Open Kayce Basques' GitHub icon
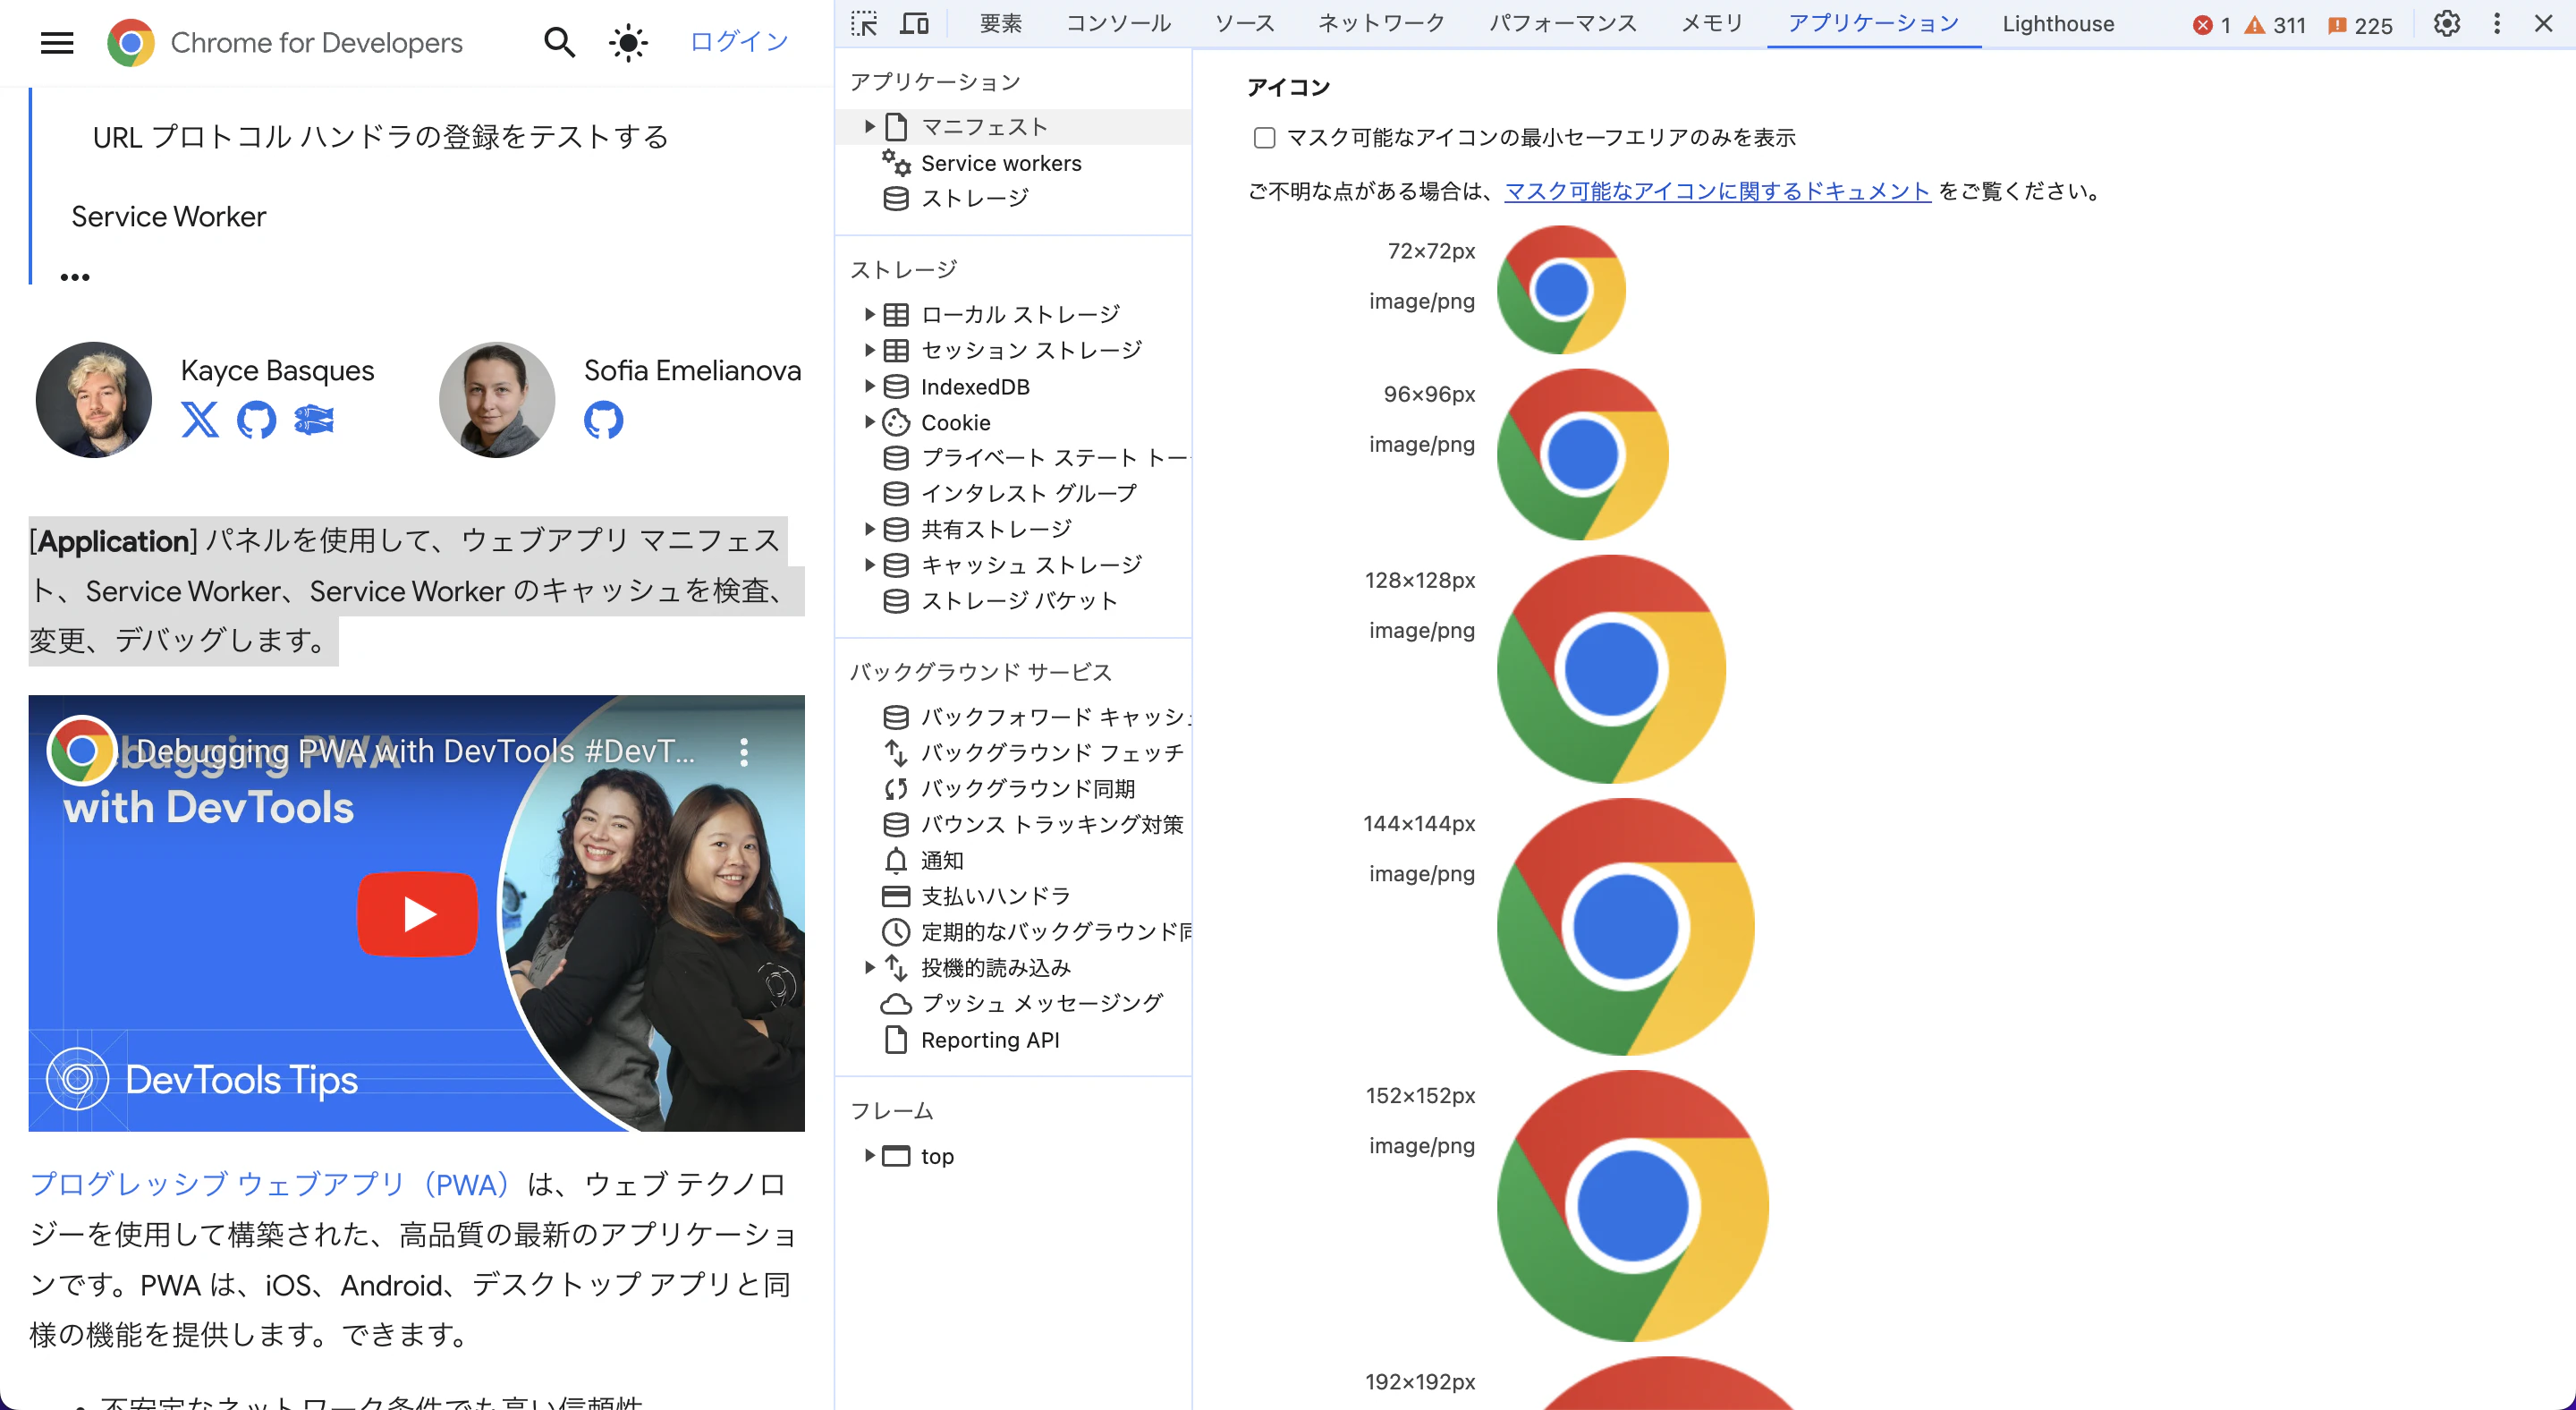Viewport: 2576px width, 1410px height. point(256,419)
